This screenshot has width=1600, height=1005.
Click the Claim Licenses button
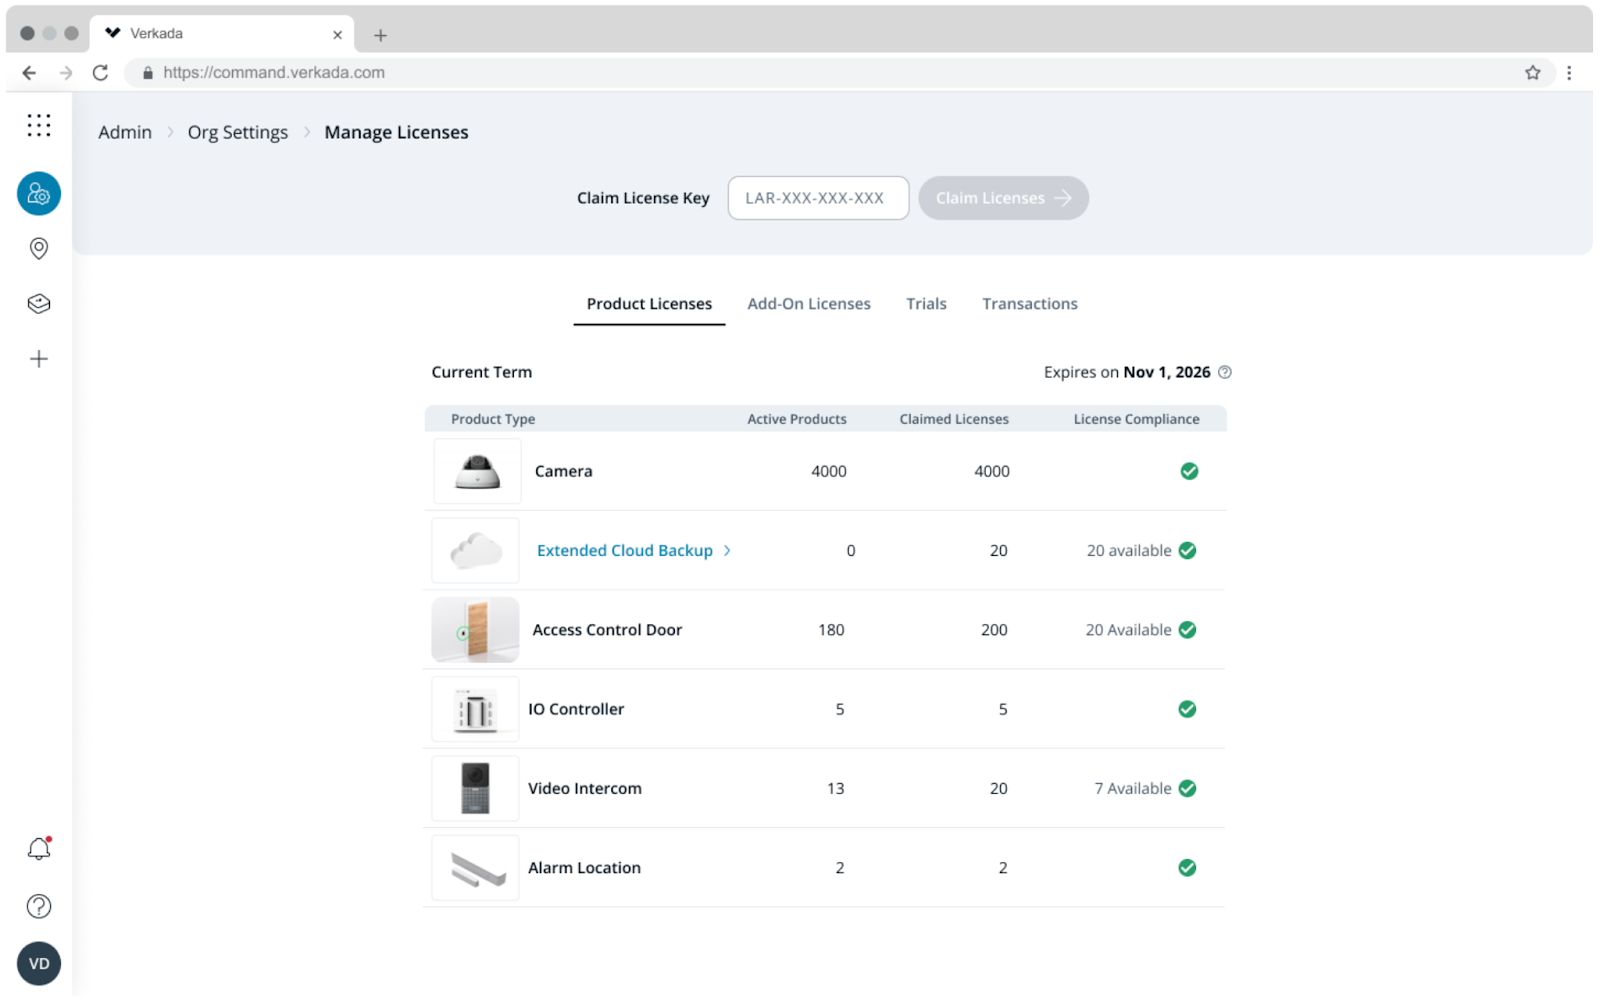[x=1003, y=198]
